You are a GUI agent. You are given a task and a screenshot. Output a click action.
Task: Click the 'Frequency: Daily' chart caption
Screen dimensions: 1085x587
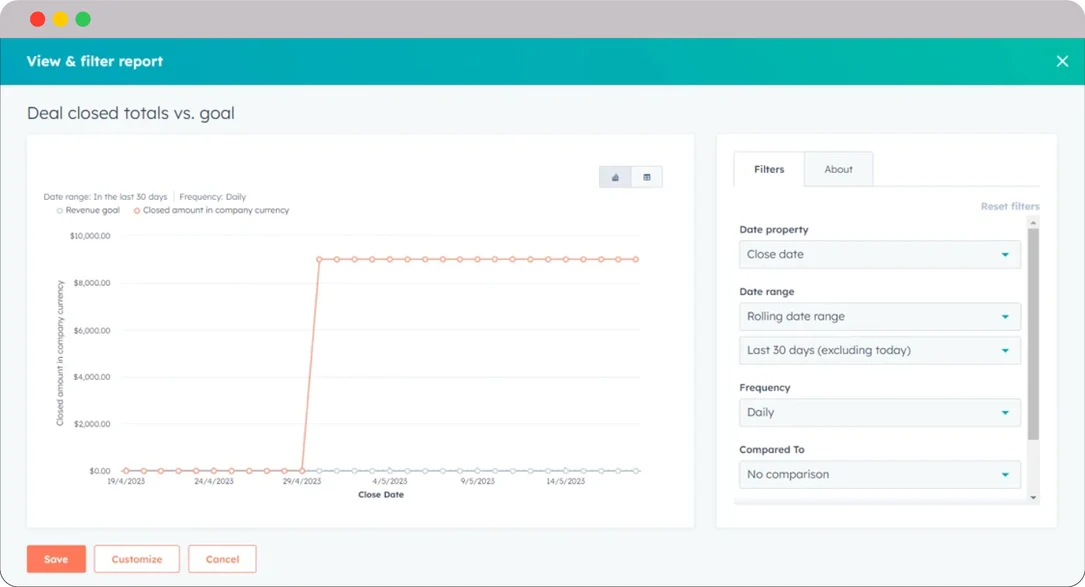(x=212, y=197)
